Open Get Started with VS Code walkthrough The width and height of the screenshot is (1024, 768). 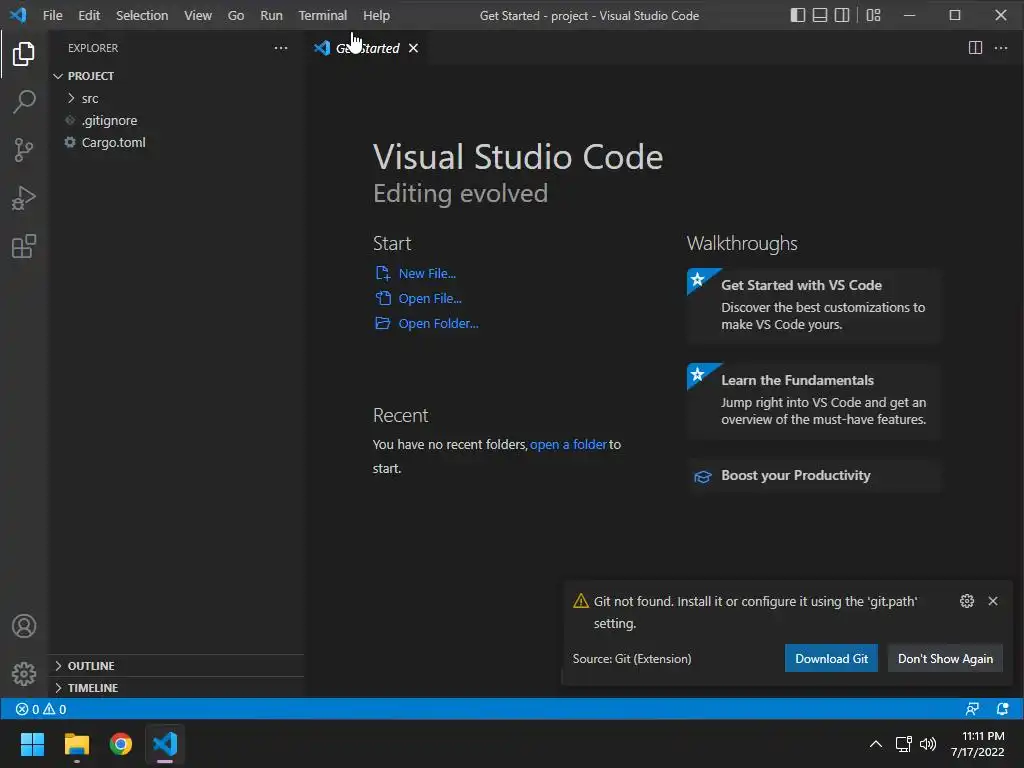coord(814,305)
